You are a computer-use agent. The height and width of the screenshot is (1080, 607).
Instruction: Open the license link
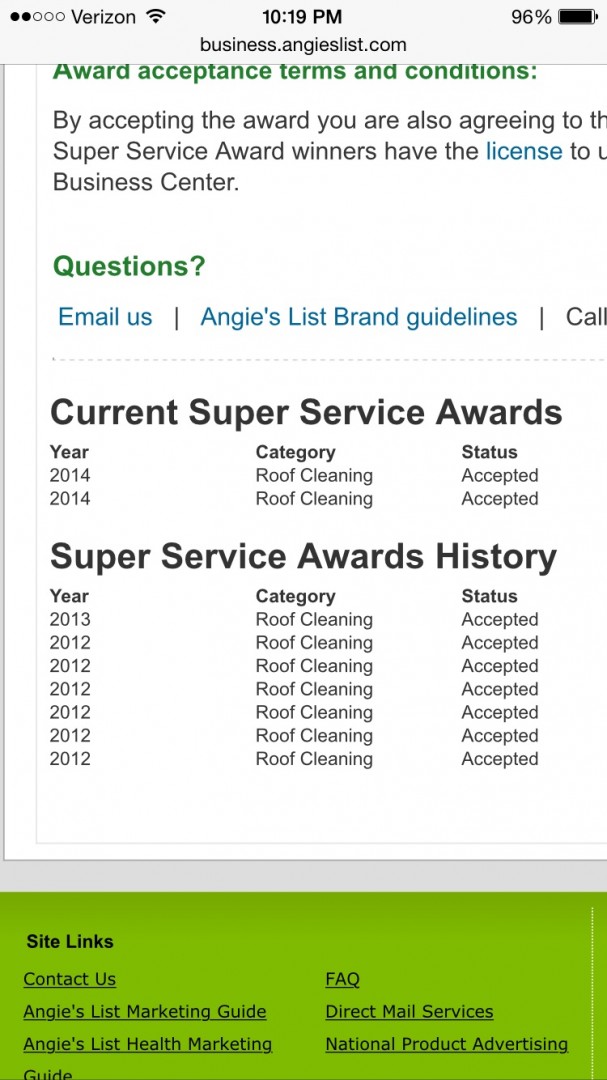(524, 151)
